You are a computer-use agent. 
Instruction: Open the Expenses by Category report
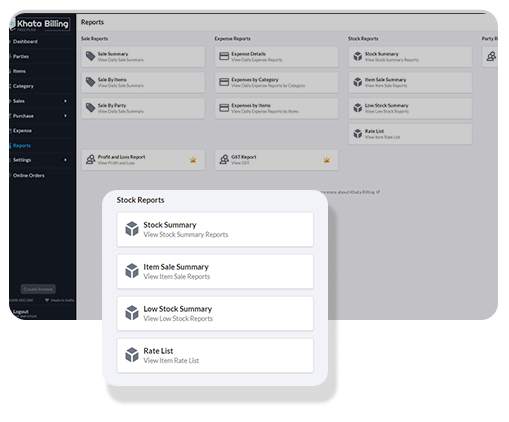click(x=277, y=82)
